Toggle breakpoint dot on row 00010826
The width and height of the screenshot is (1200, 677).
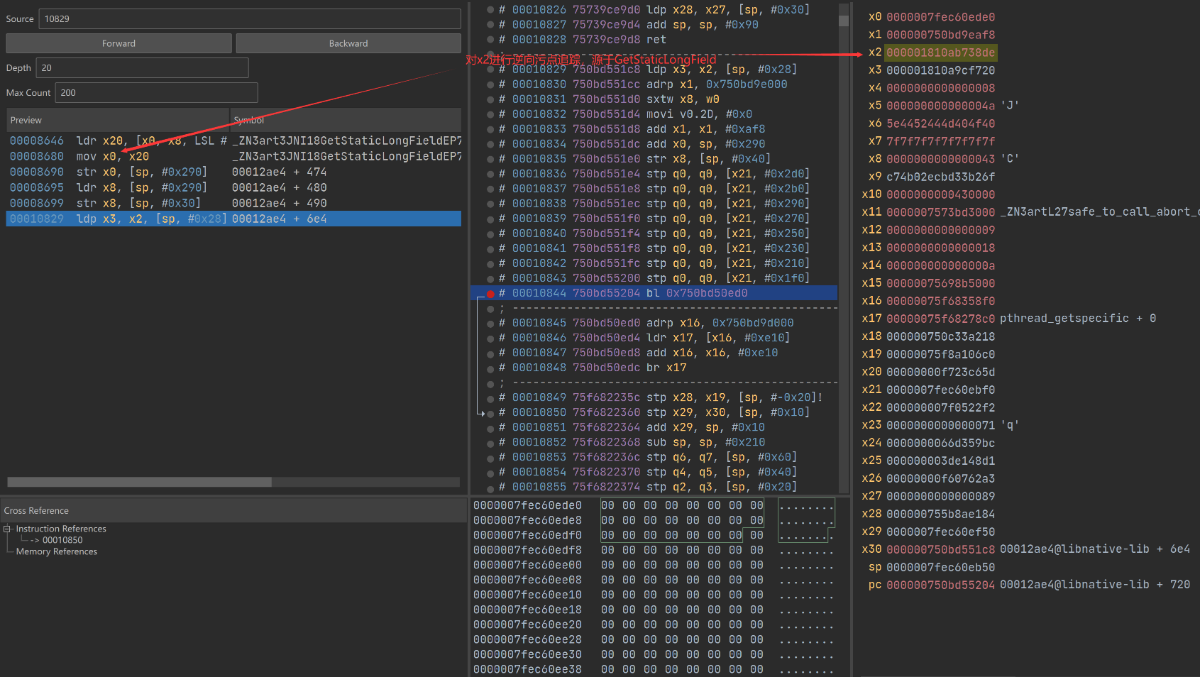(490, 9)
